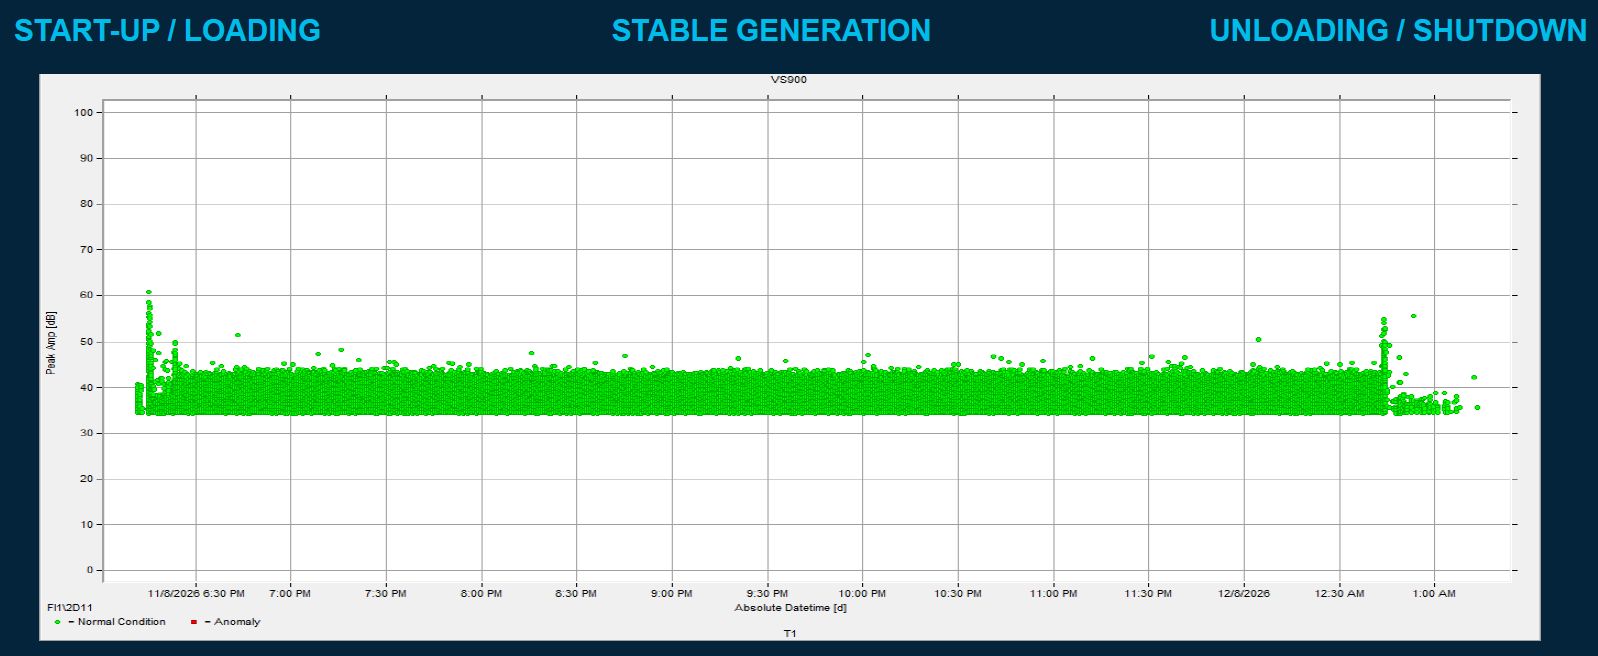Click the FI1\2D11 label

(x=70, y=607)
